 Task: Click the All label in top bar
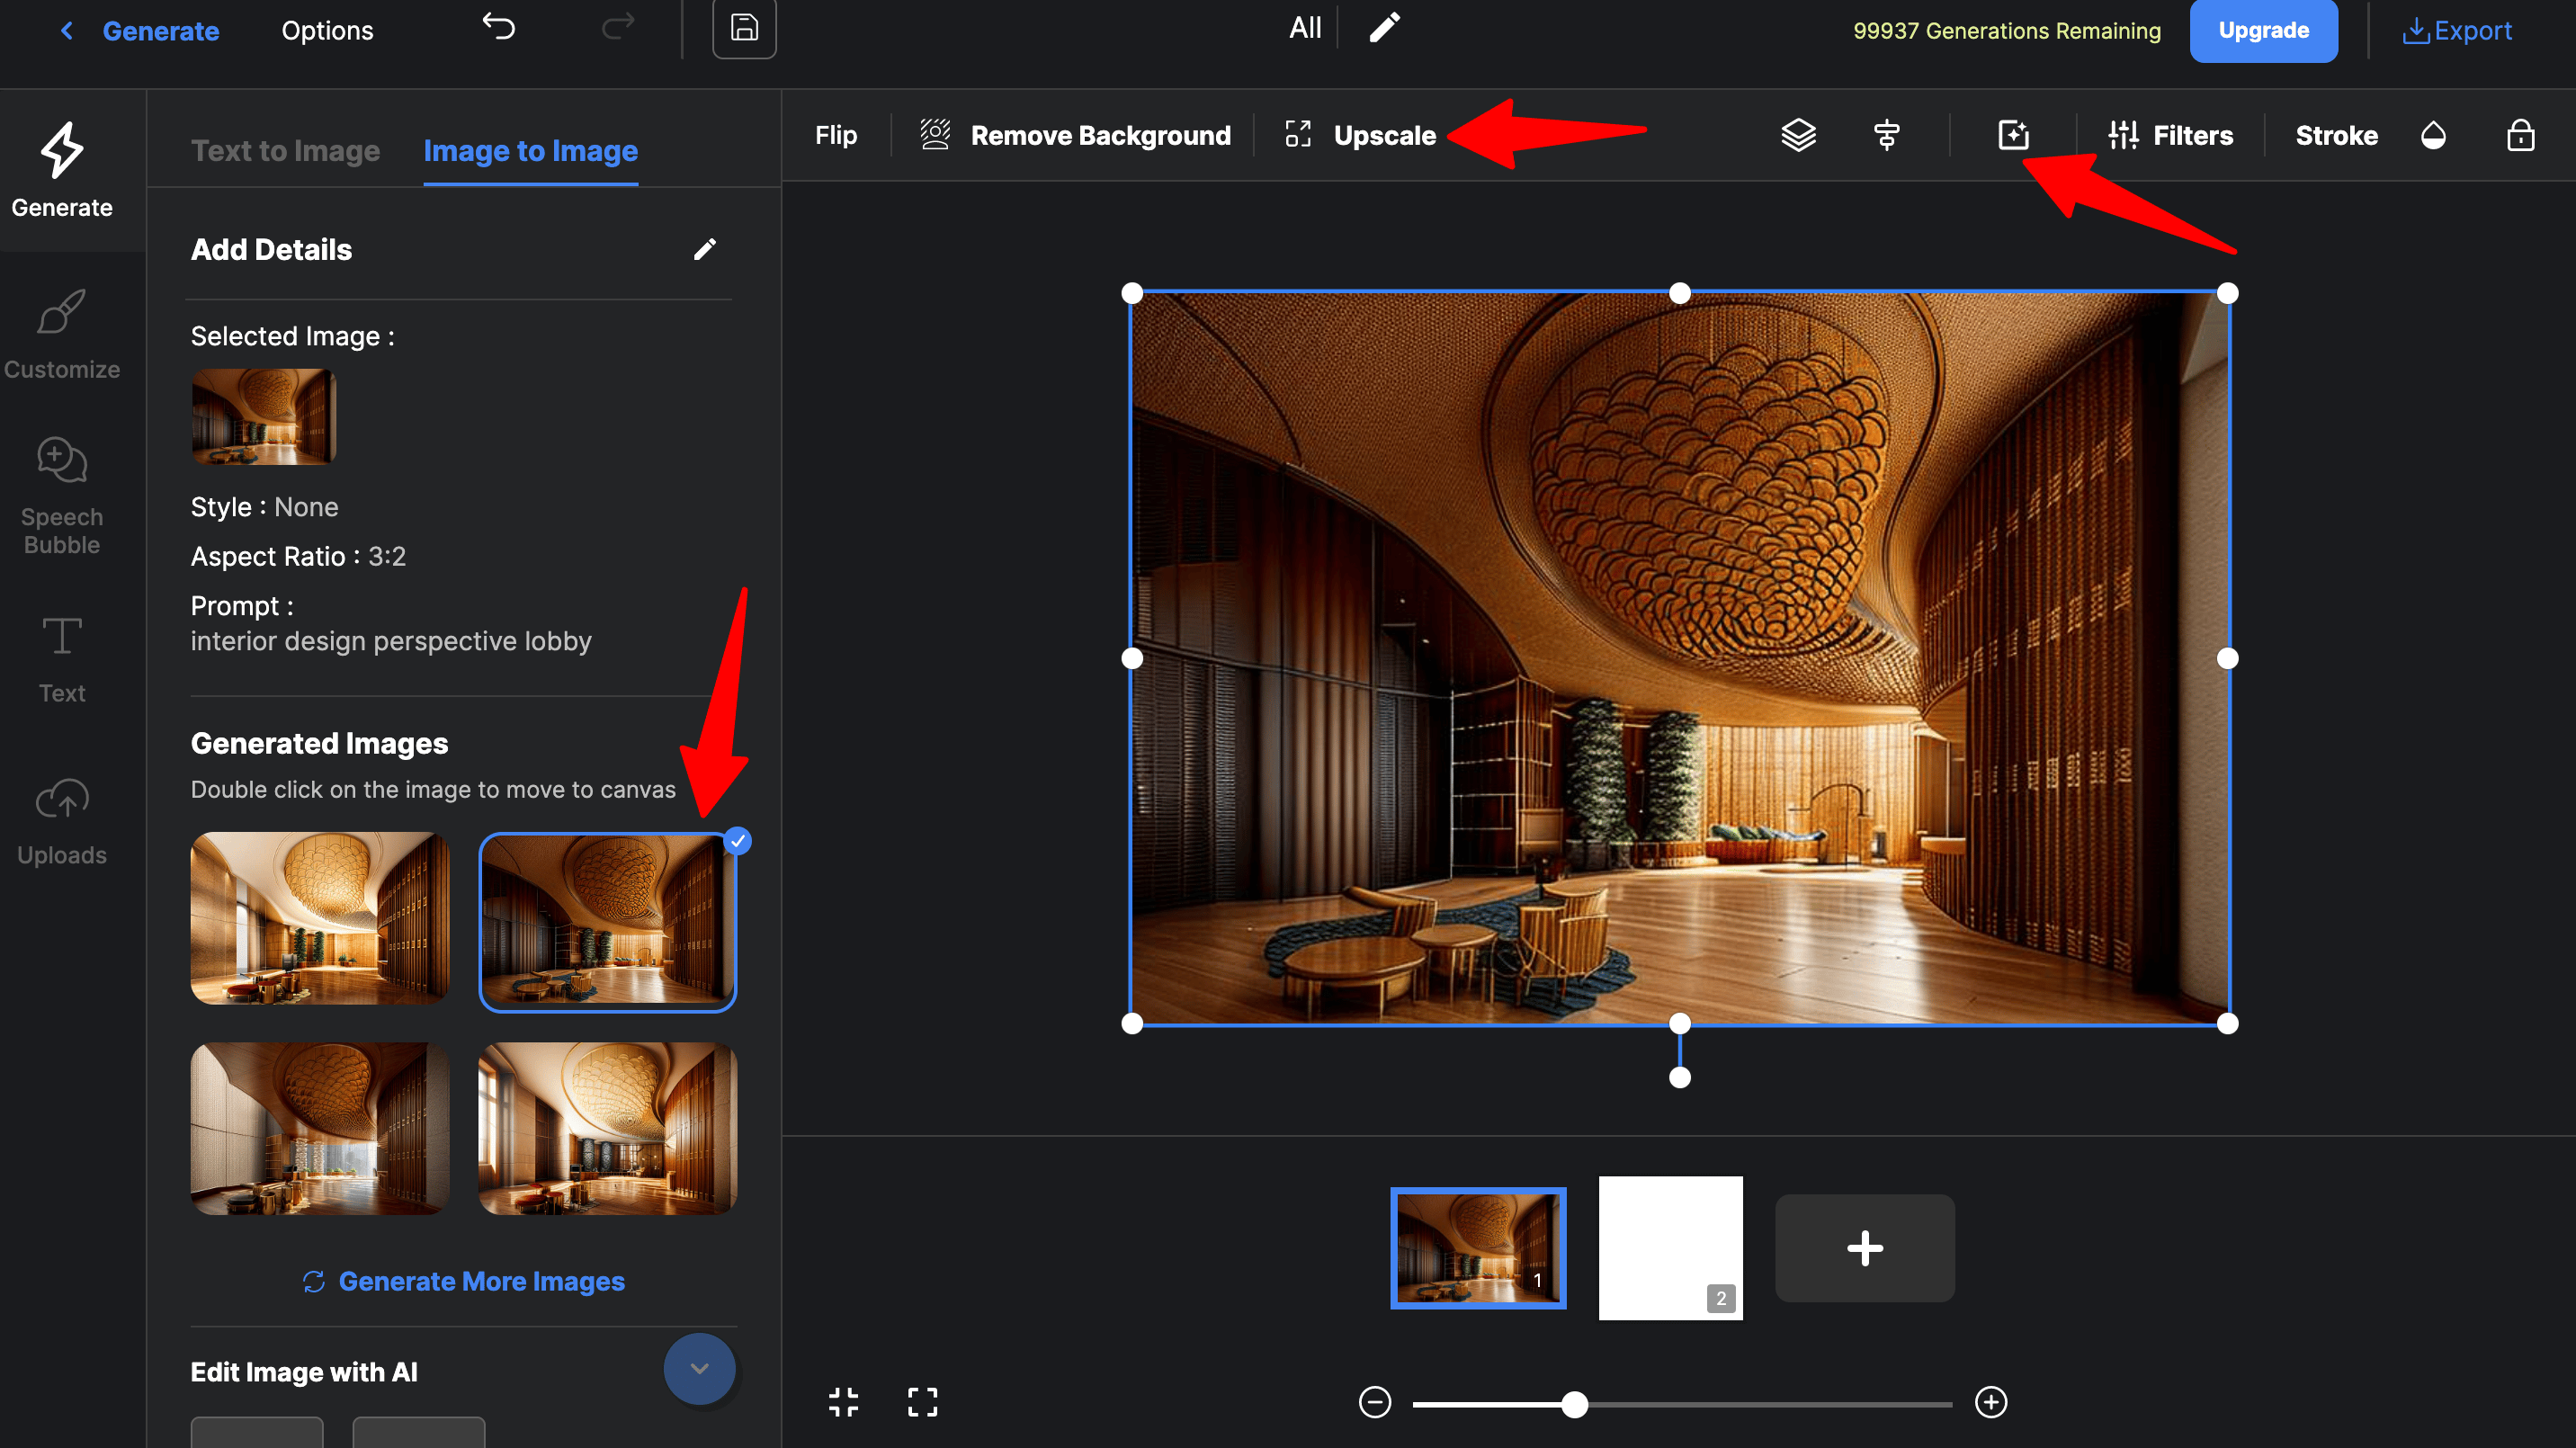(x=1305, y=28)
